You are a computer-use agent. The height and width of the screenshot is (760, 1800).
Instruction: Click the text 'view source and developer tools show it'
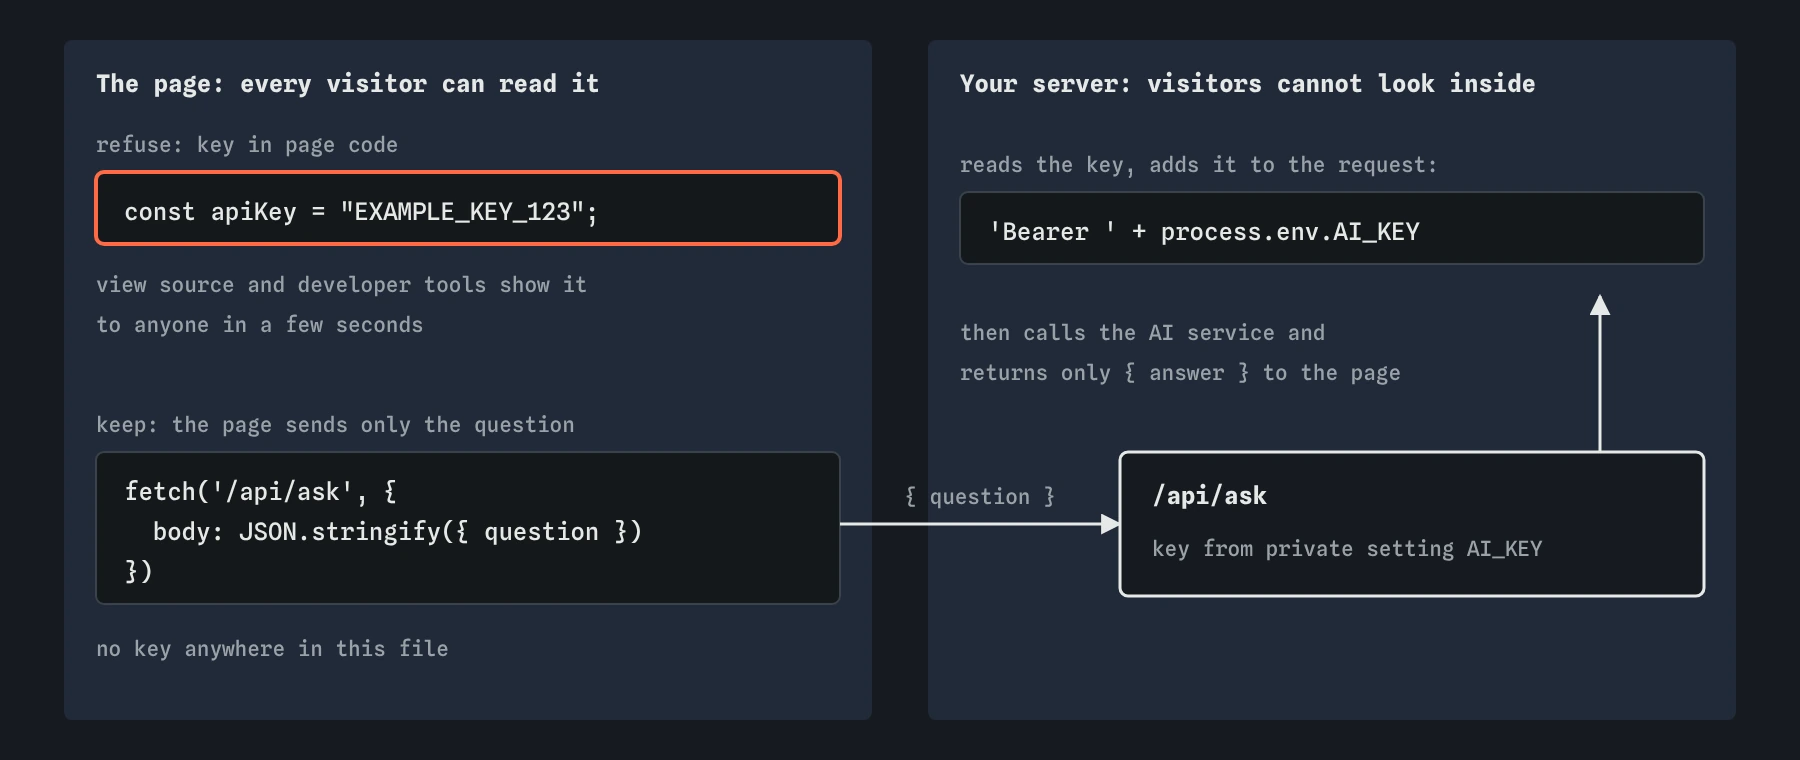(341, 285)
